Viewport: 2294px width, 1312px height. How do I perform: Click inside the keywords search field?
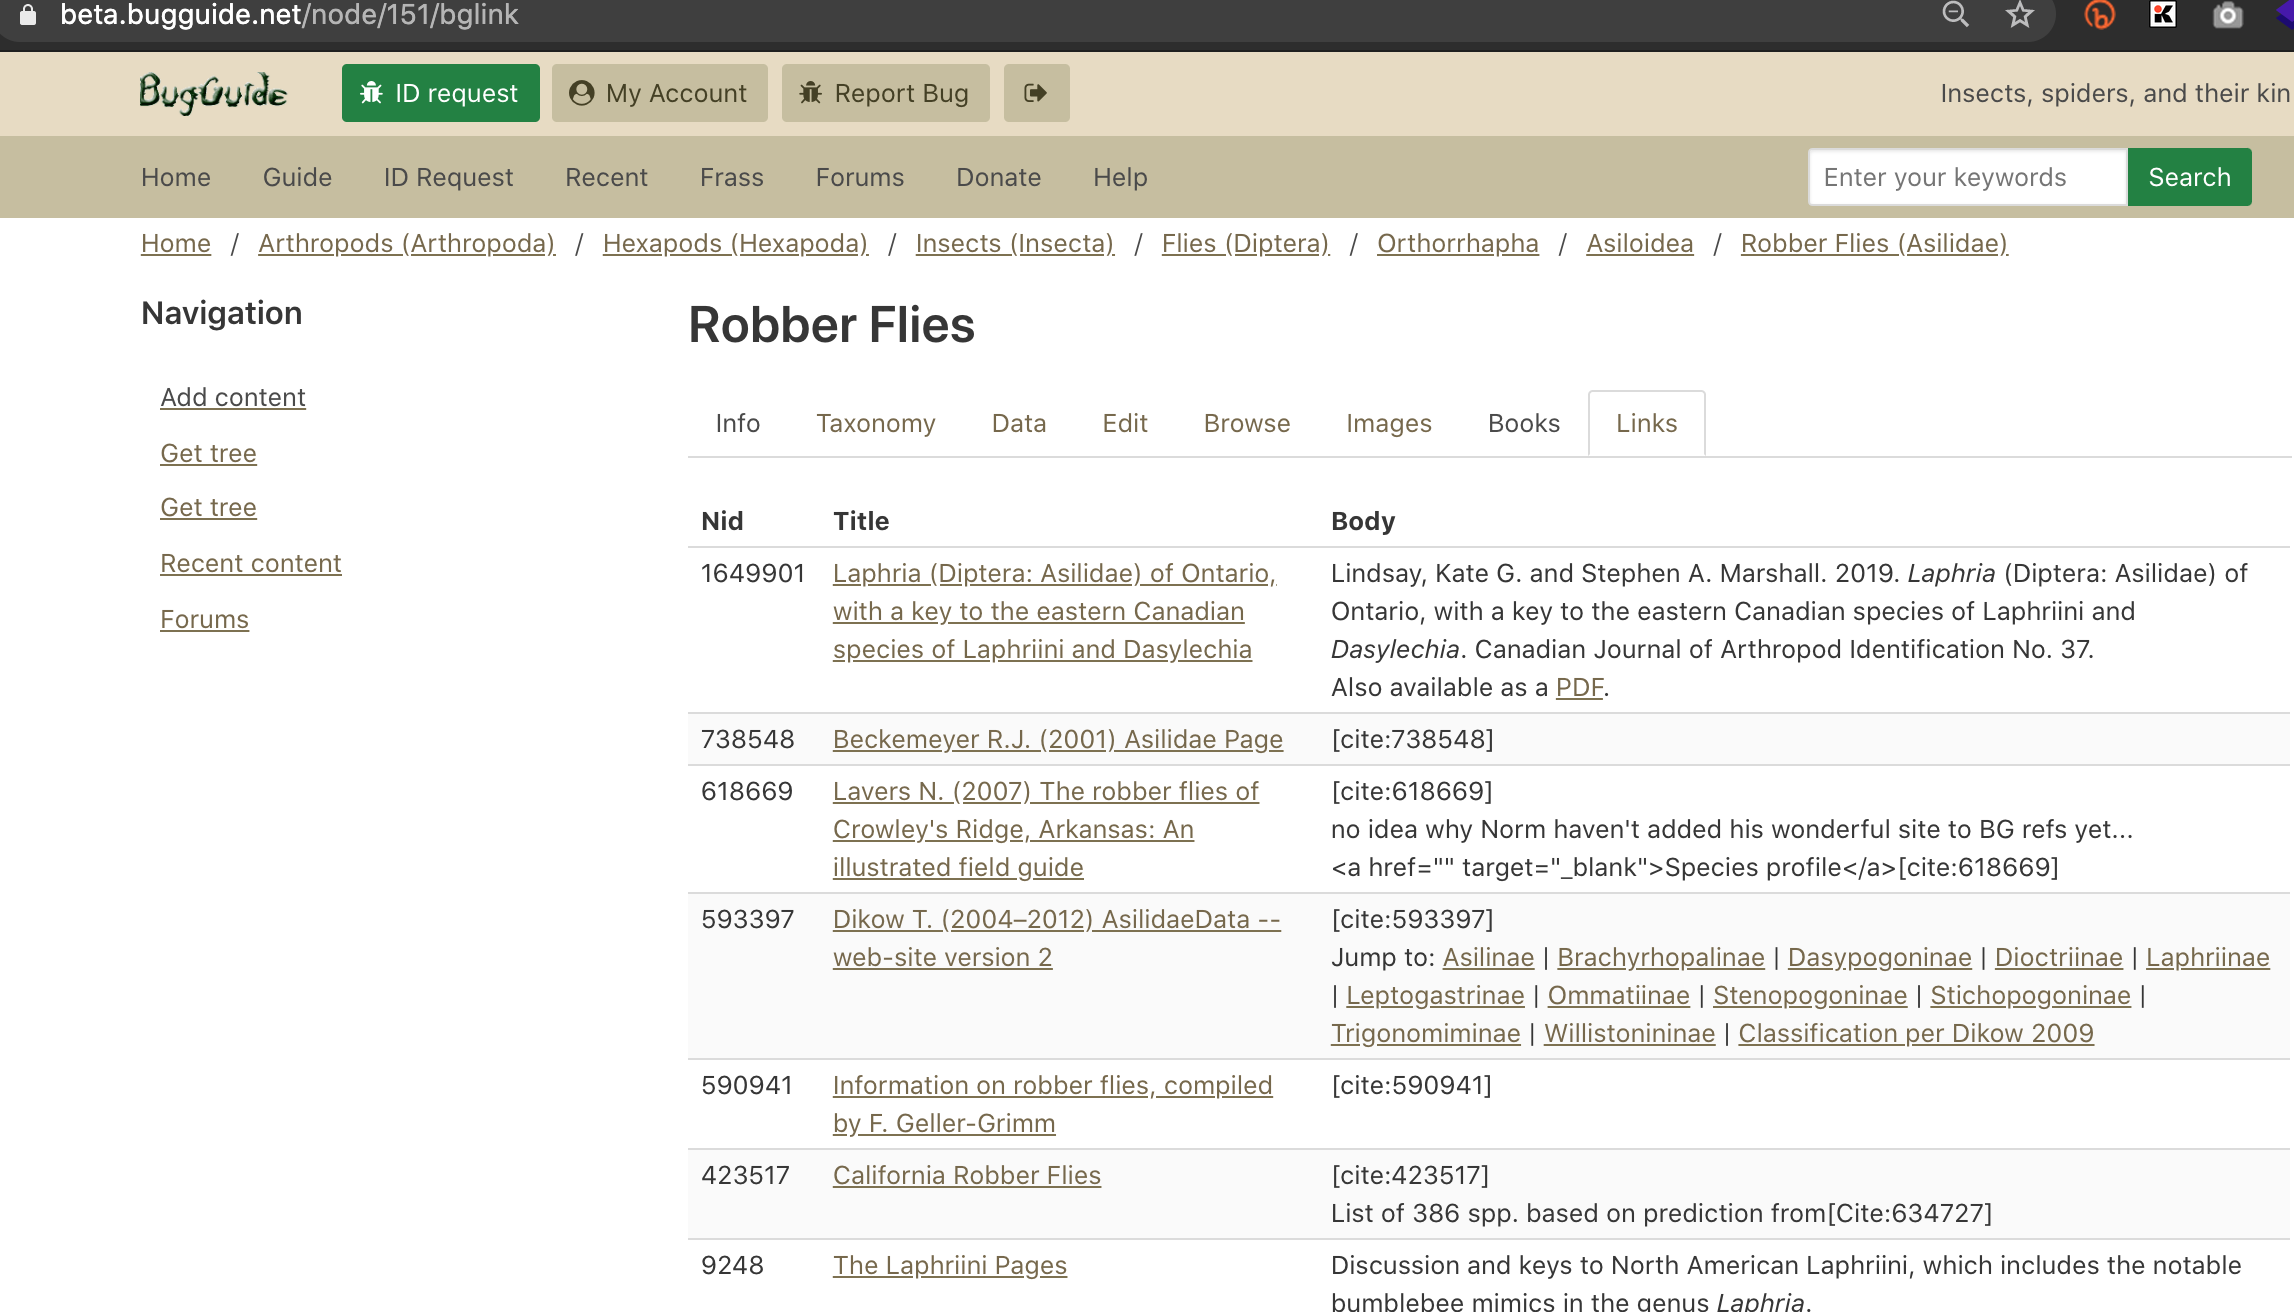click(1965, 176)
